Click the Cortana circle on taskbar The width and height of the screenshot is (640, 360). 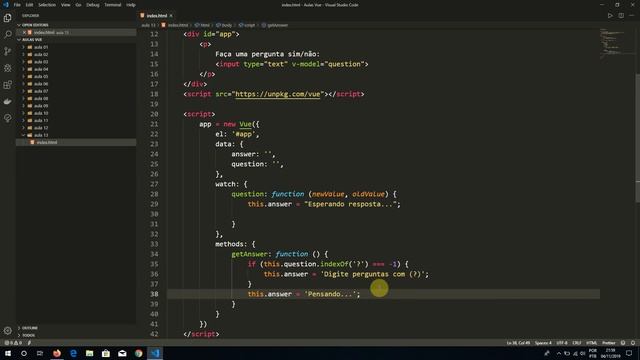pyautogui.click(x=24, y=353)
